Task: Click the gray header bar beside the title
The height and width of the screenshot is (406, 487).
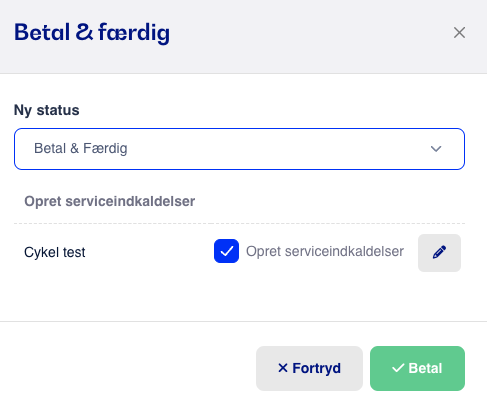Action: point(310,33)
